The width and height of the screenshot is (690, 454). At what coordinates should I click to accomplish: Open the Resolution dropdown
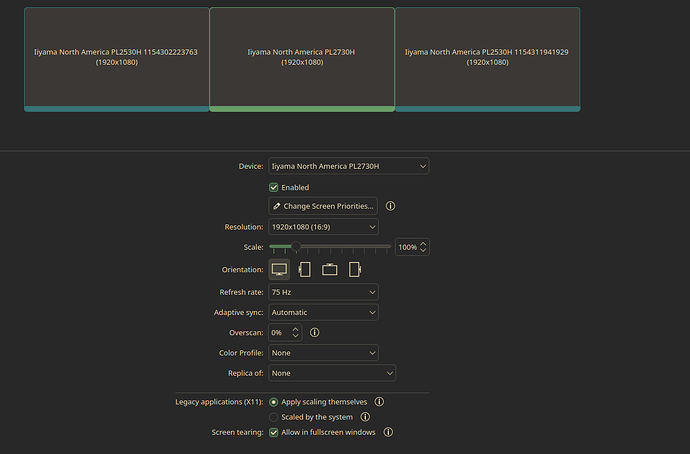click(x=323, y=227)
